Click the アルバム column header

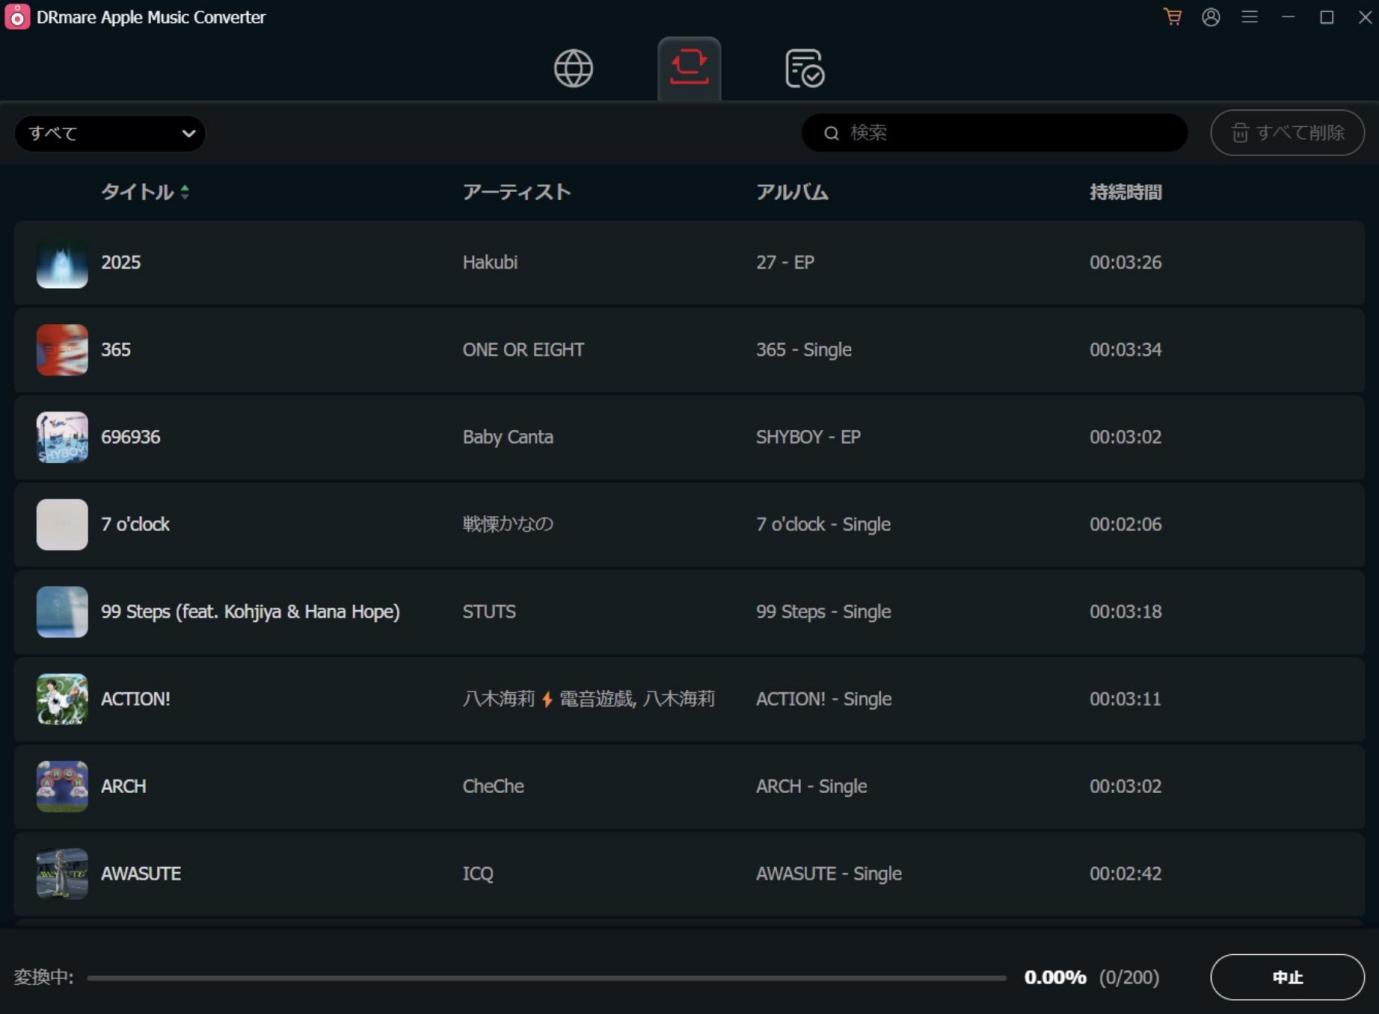click(x=792, y=192)
